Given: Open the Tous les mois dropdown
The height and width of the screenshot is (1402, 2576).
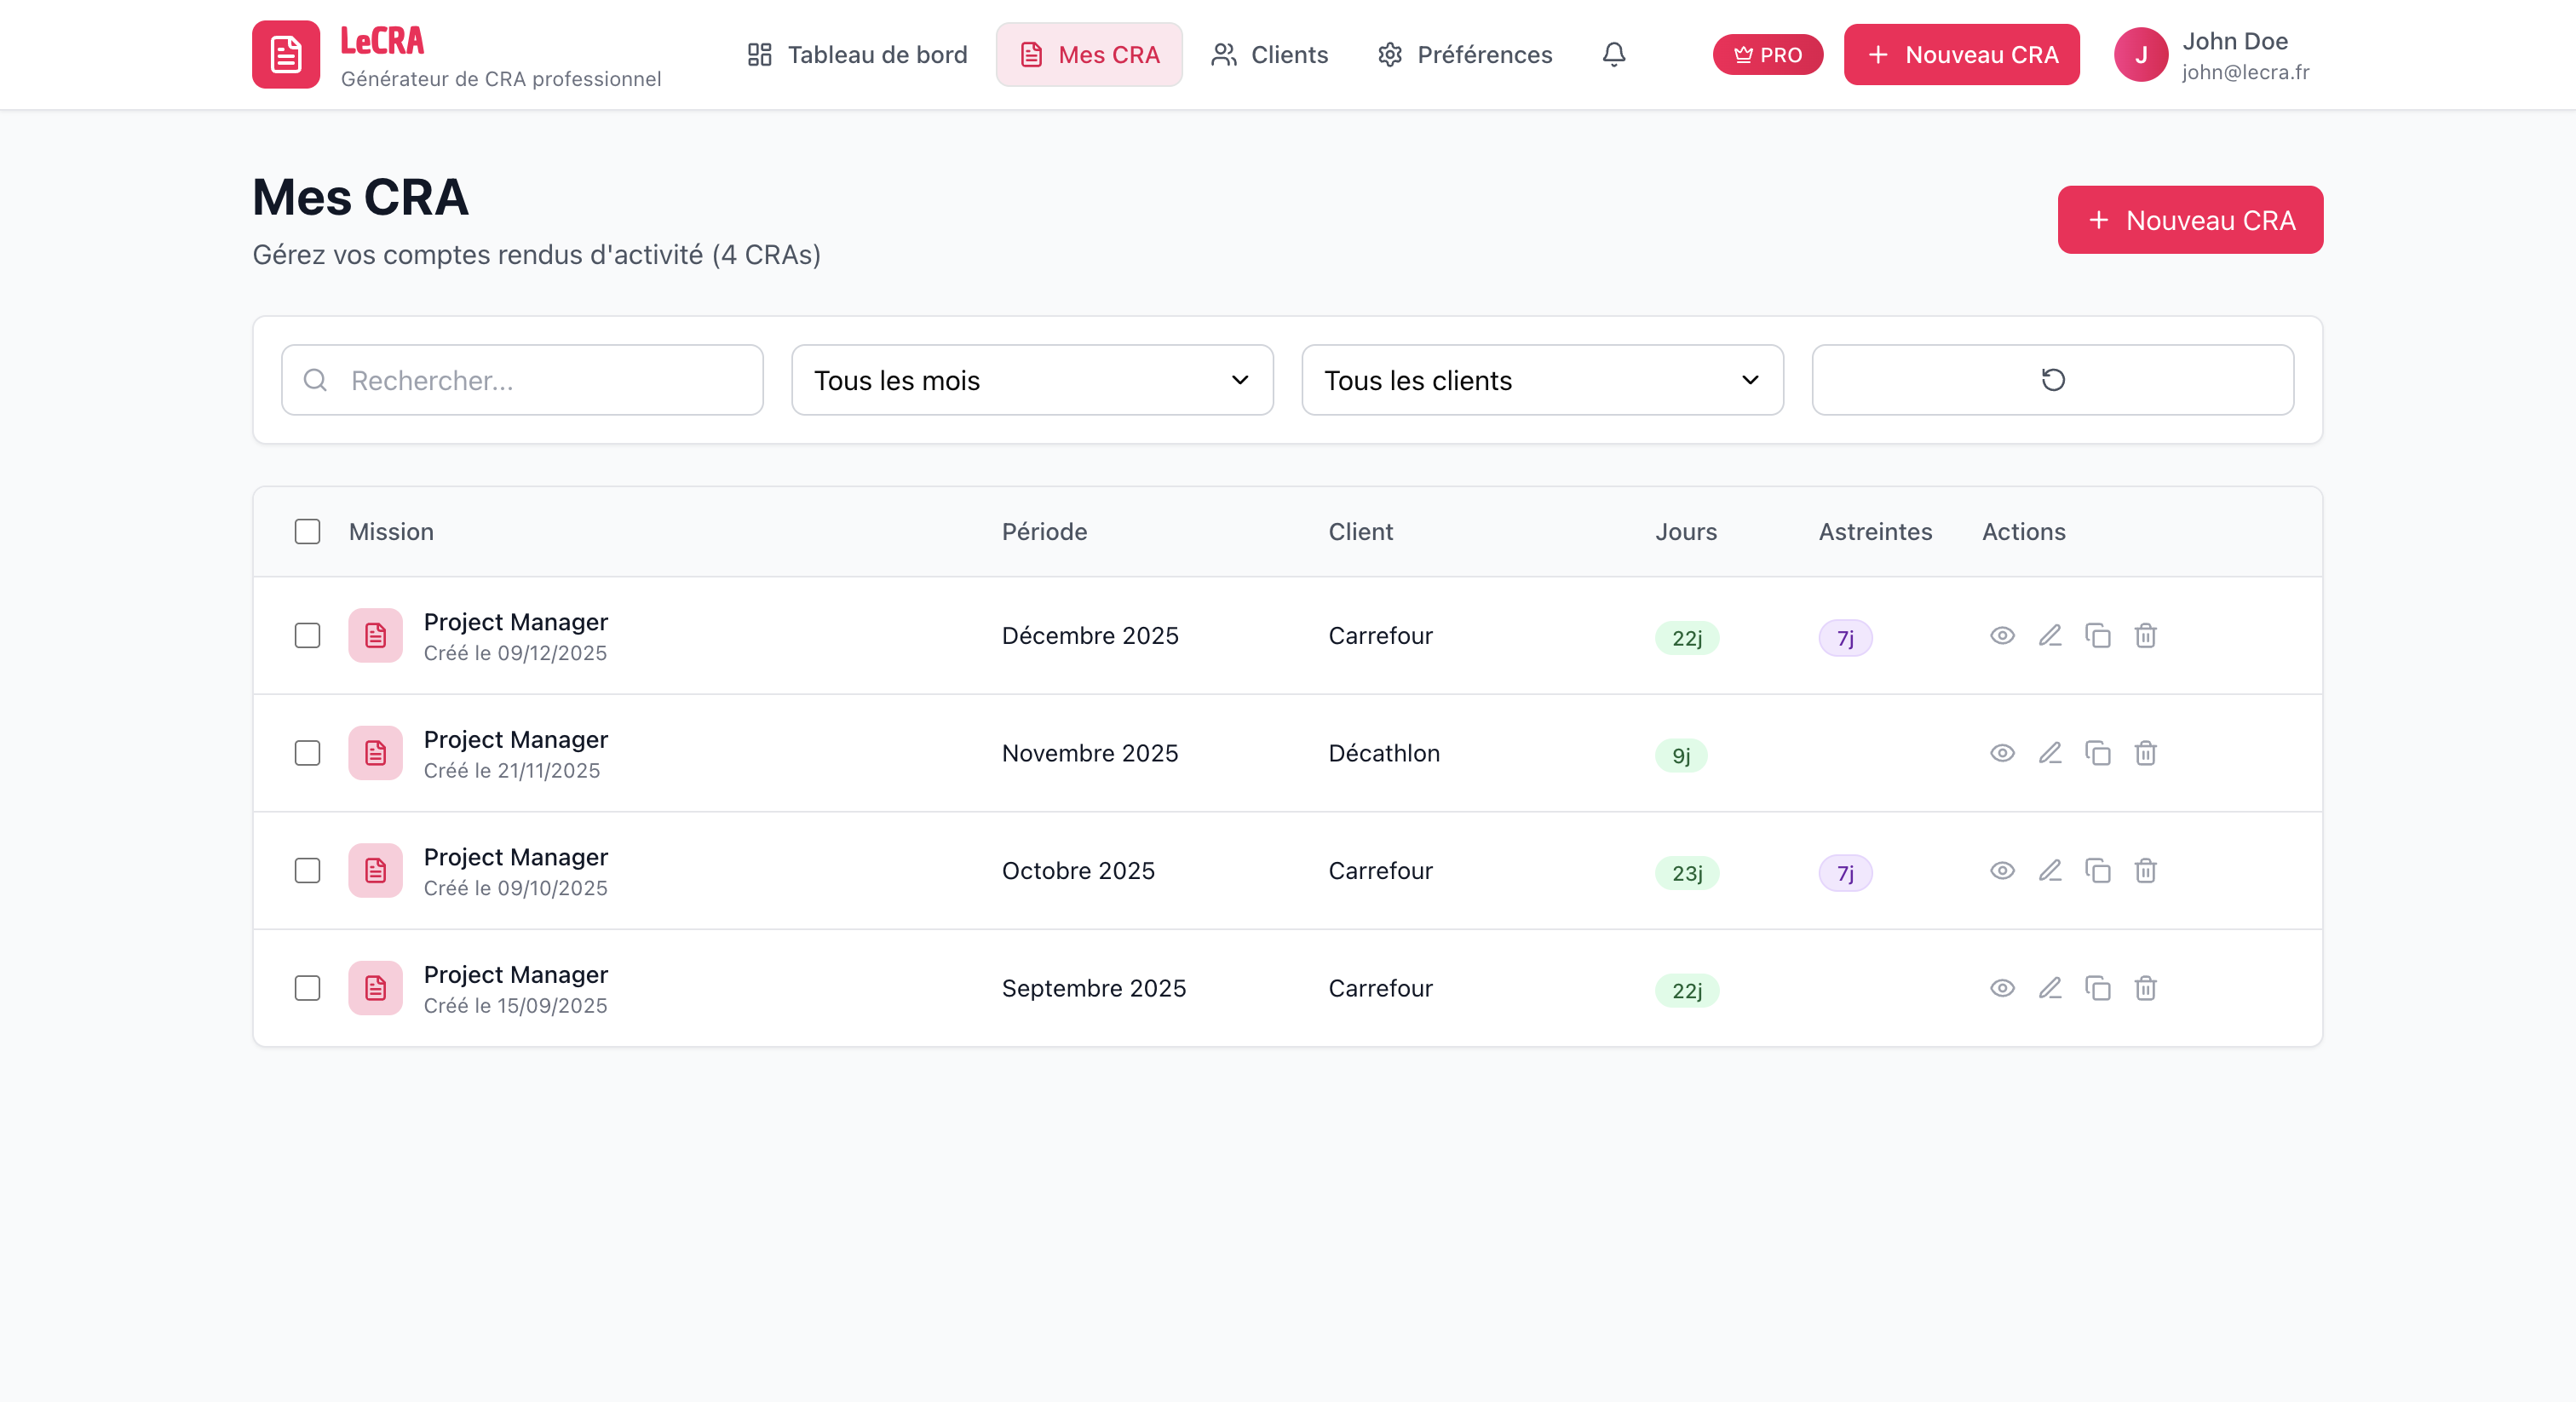Looking at the screenshot, I should pyautogui.click(x=1031, y=380).
